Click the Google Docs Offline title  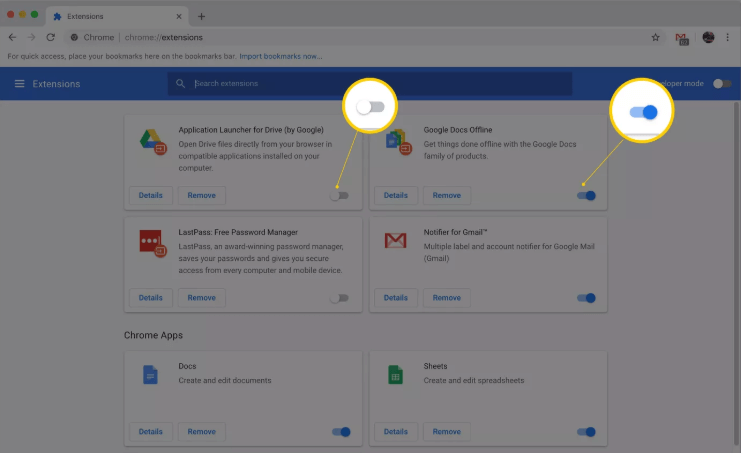[457, 130]
